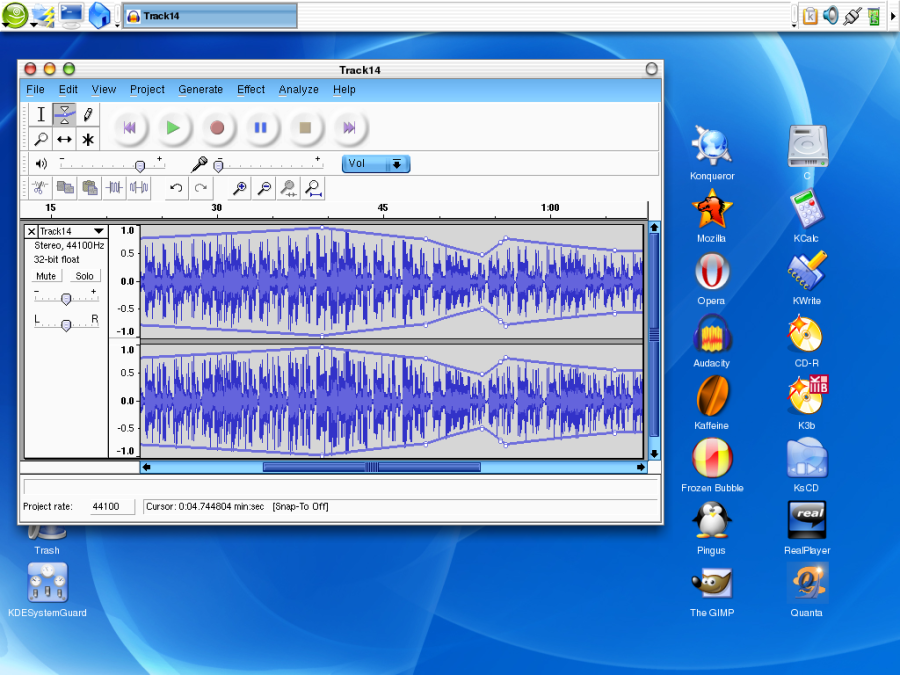Screen dimensions: 900x675
Task: Select the Selection (I-beam) tool
Action: pos(41,114)
